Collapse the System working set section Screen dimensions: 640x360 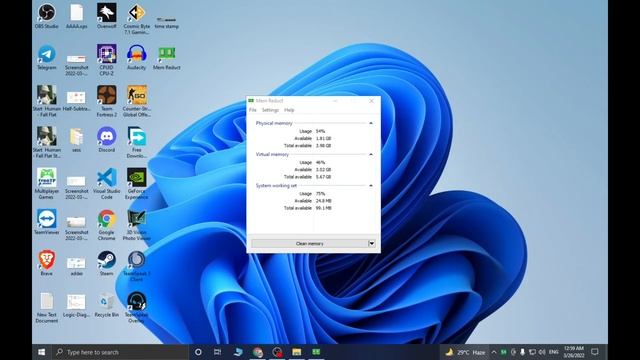371,186
